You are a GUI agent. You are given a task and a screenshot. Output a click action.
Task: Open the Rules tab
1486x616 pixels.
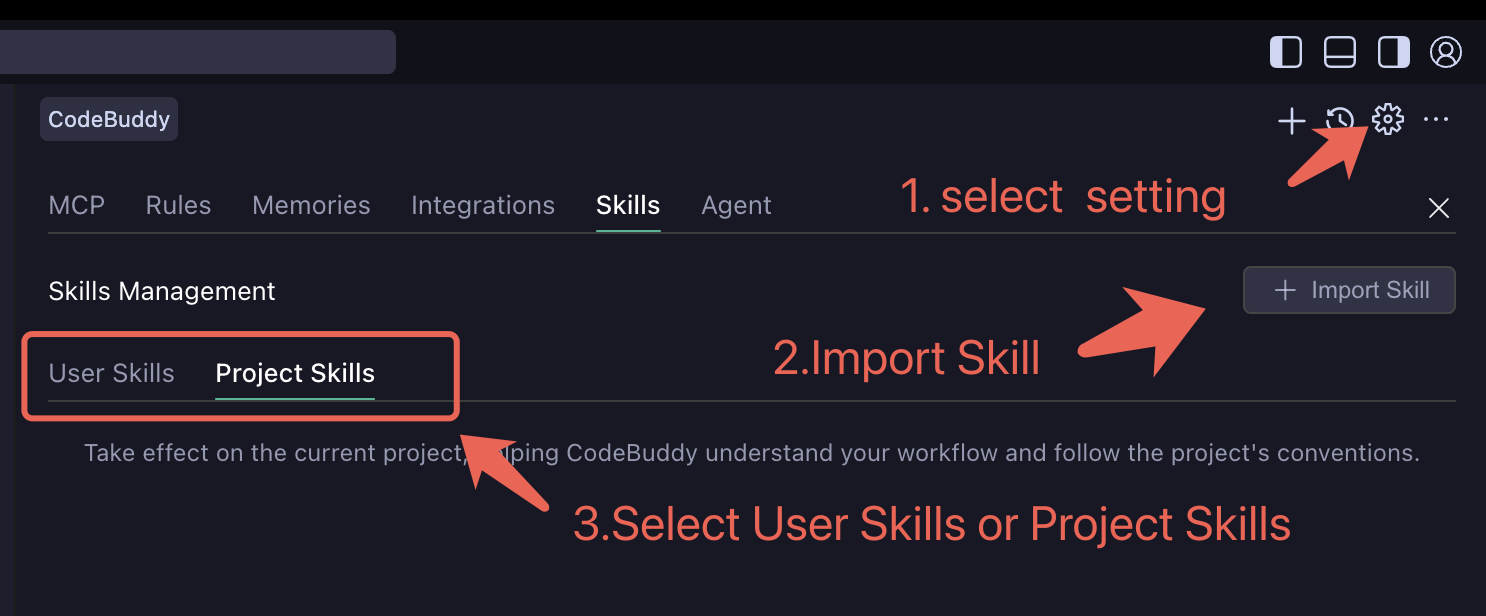point(178,205)
